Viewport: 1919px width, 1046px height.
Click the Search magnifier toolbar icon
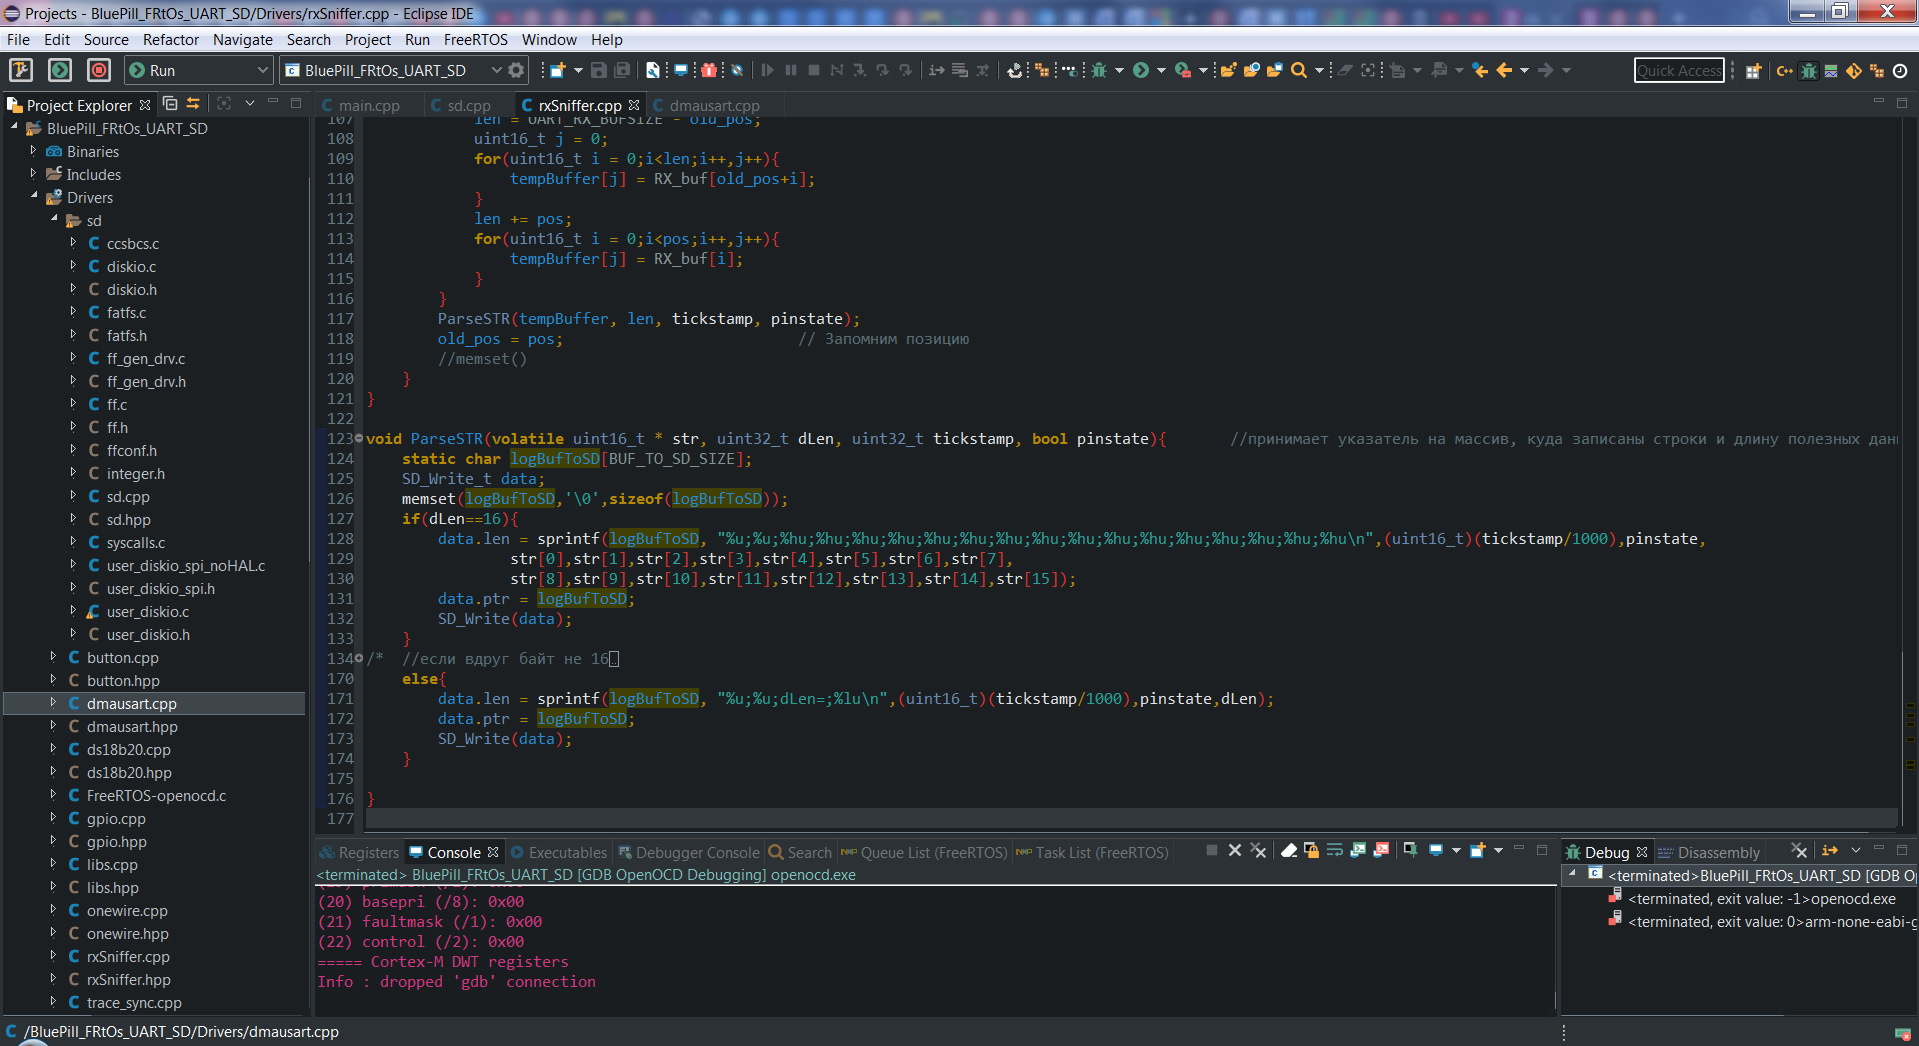(x=1298, y=70)
